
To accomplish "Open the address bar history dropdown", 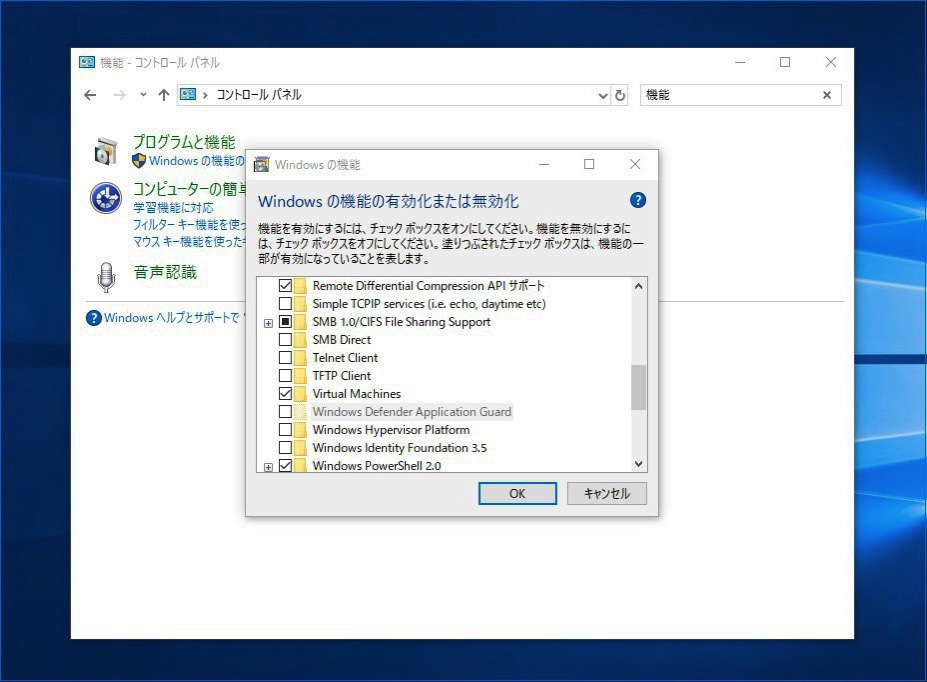I will (602, 96).
